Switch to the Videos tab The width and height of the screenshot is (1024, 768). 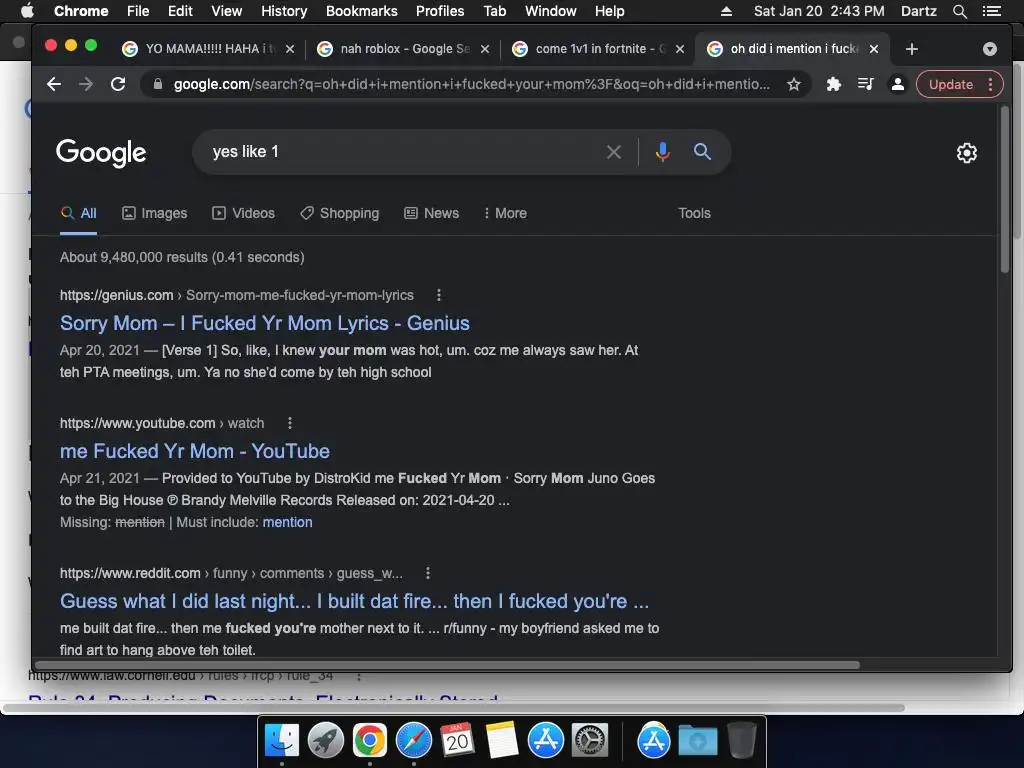point(244,214)
